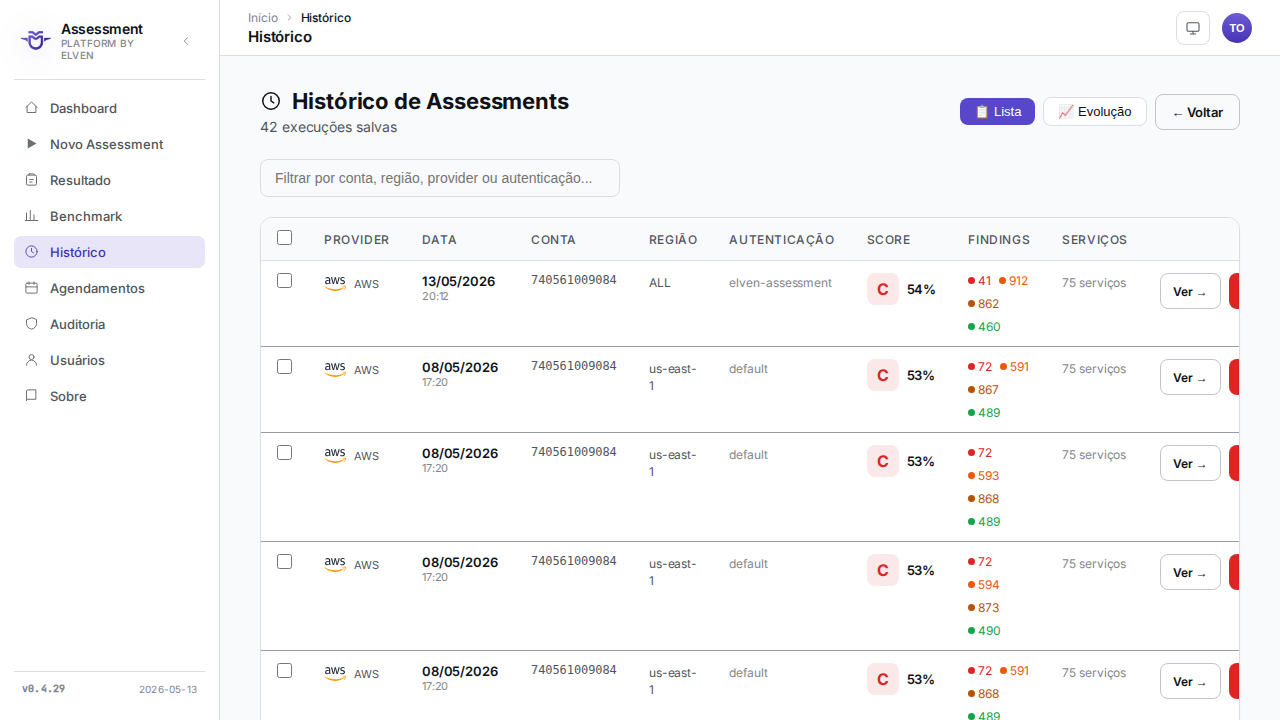Click the Serviços column header
Viewport: 1280px width, 720px height.
[1094, 240]
